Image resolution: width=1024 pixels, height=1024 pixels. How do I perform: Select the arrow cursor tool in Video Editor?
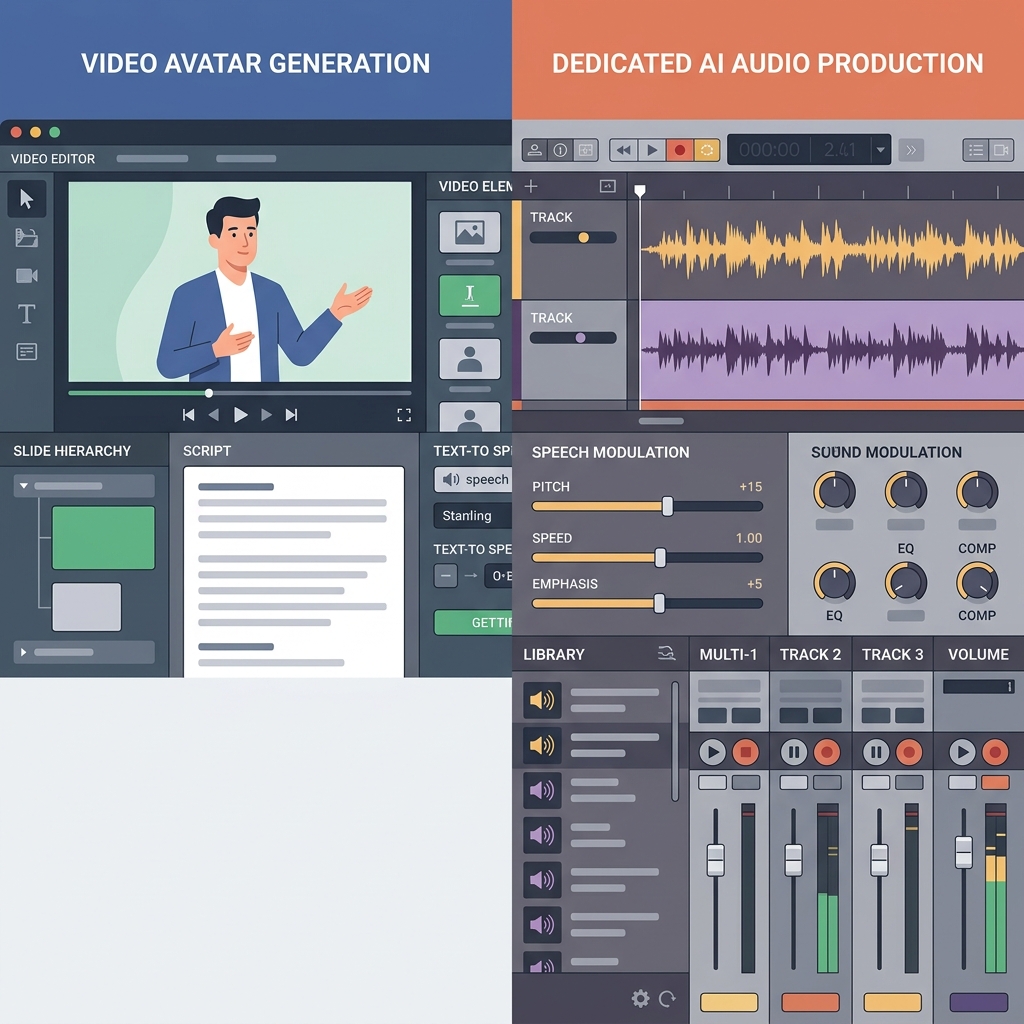tap(27, 199)
